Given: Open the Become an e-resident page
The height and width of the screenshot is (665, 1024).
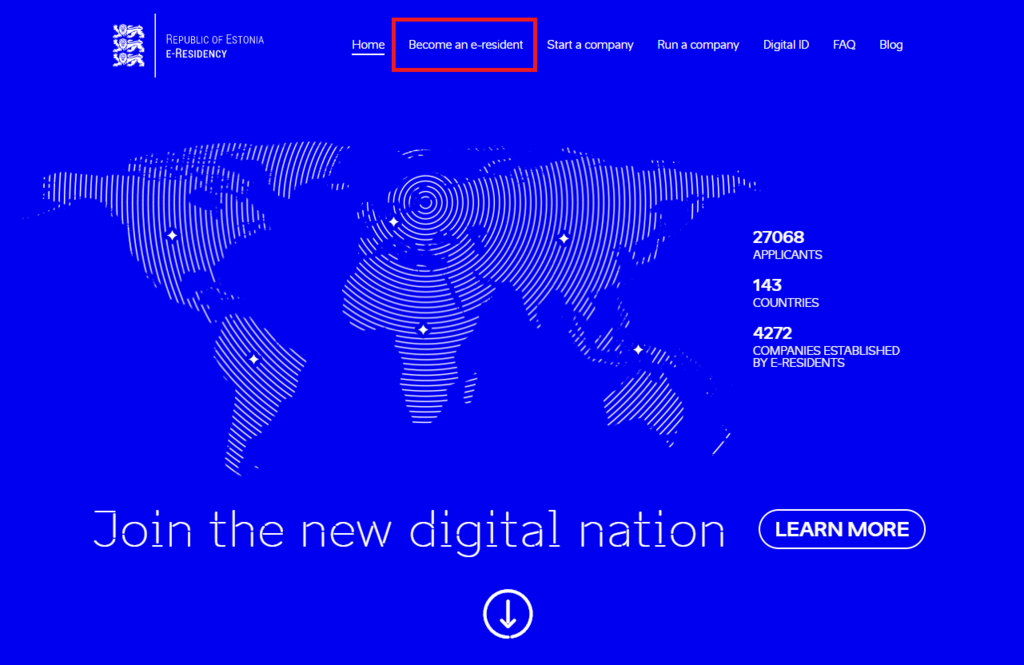Looking at the screenshot, I should click(466, 45).
